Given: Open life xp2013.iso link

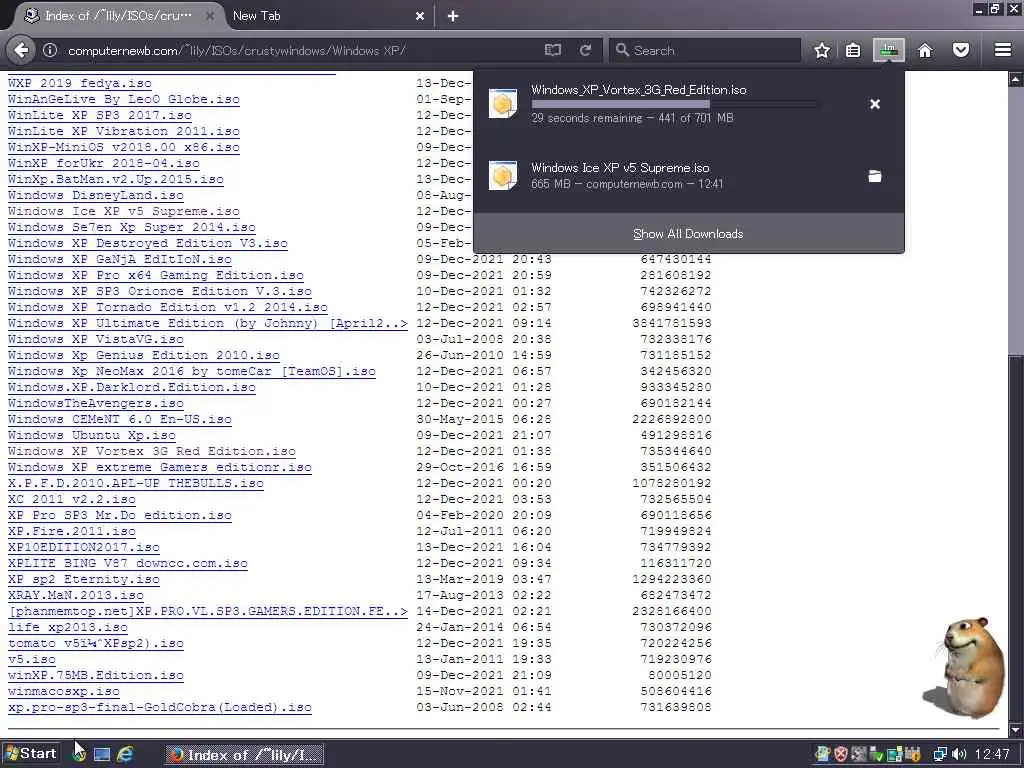Looking at the screenshot, I should coord(68,627).
